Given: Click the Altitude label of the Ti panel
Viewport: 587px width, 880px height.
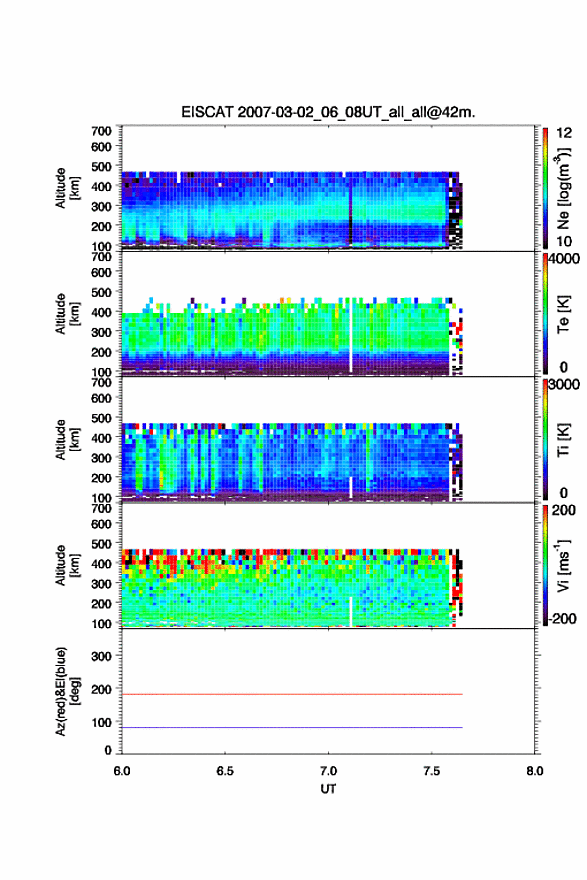Looking at the screenshot, I should pos(67,440).
